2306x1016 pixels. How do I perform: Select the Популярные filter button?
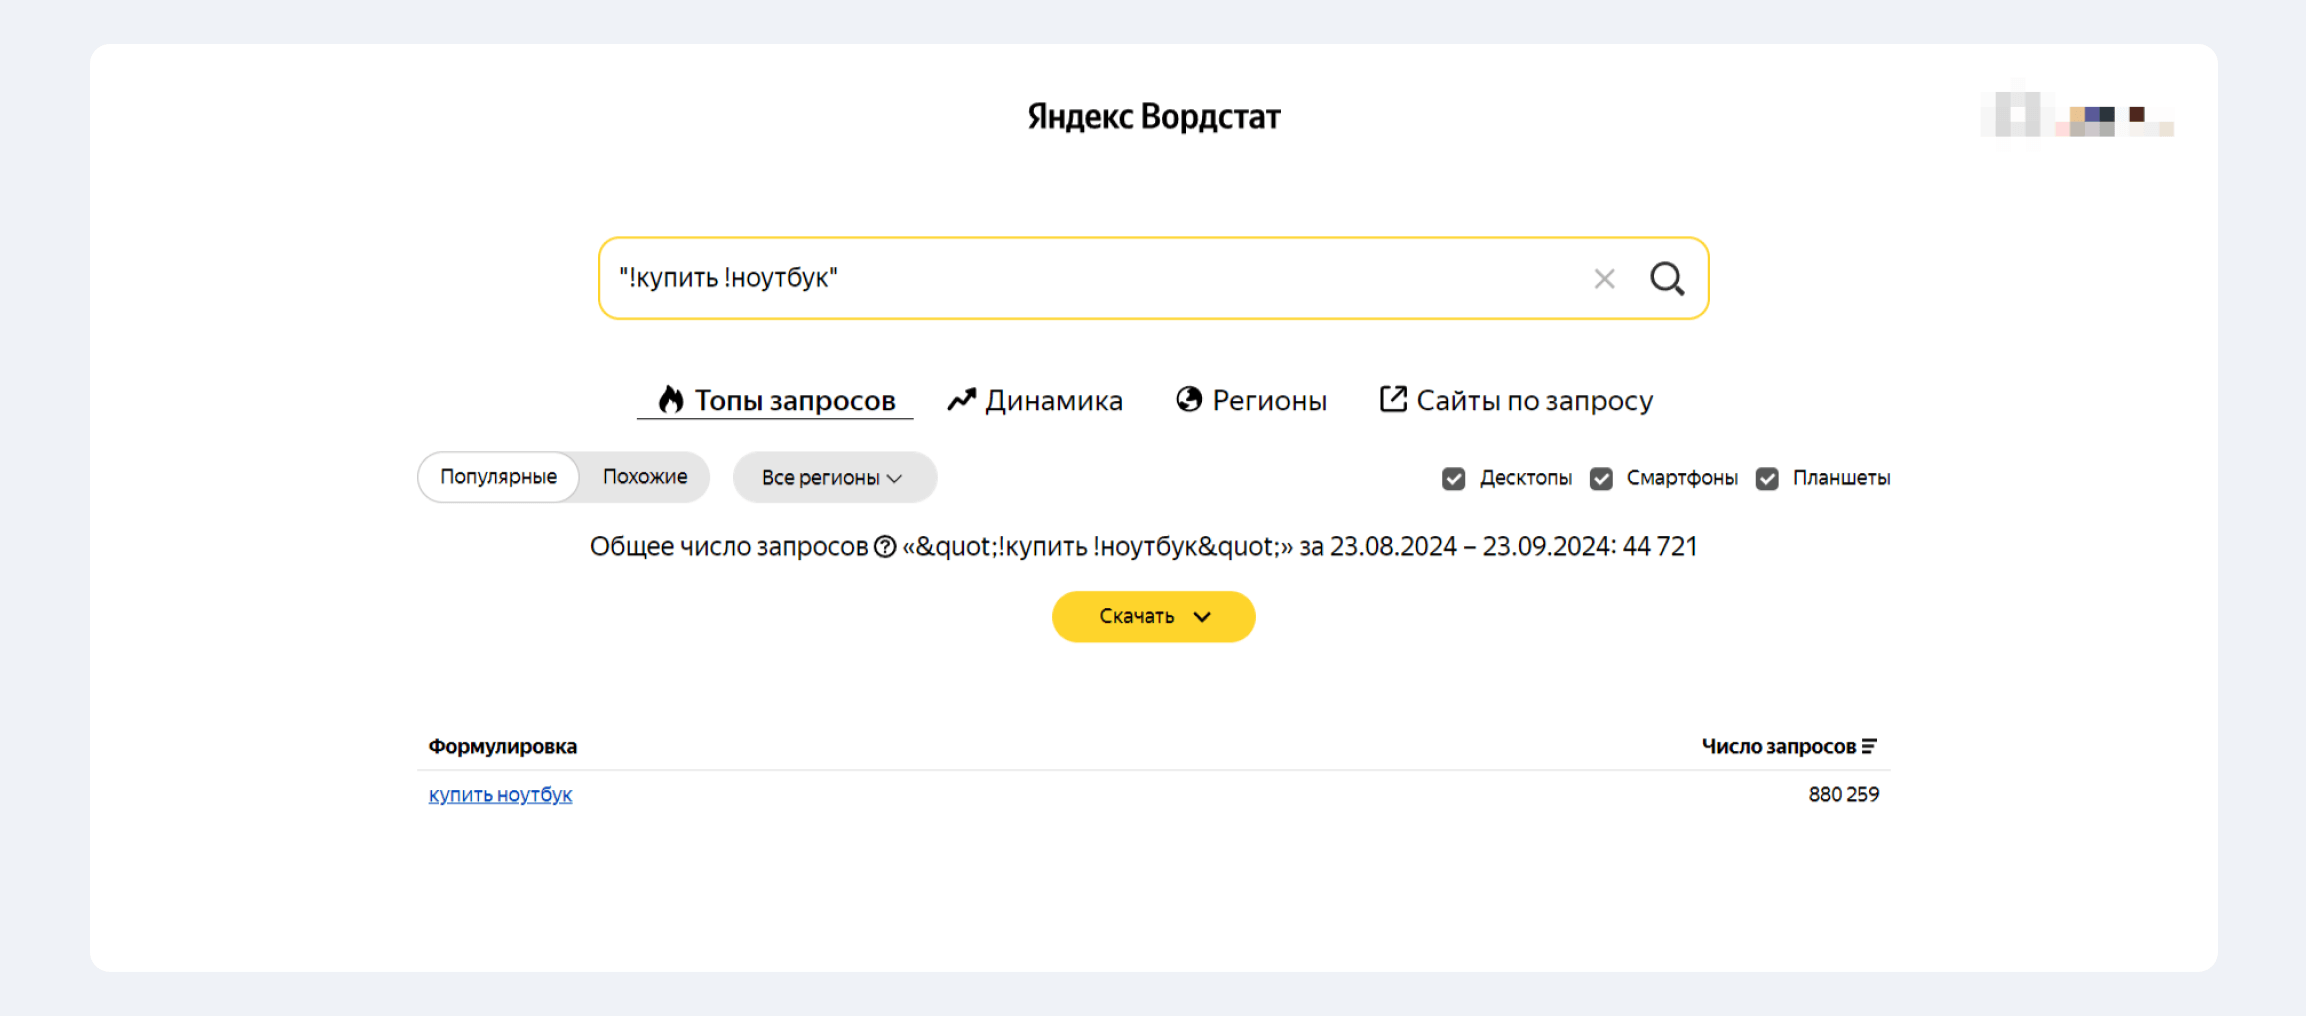point(498,477)
